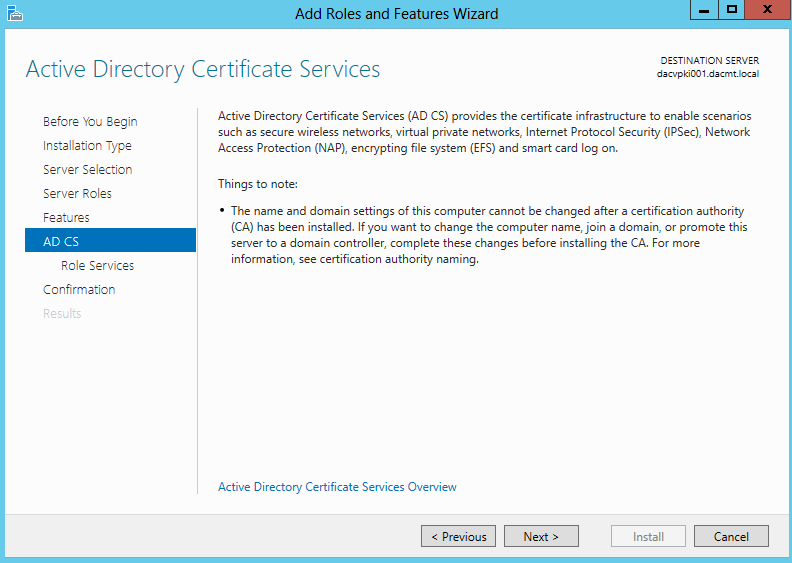Click the DESTINATION SERVER label

click(x=710, y=61)
